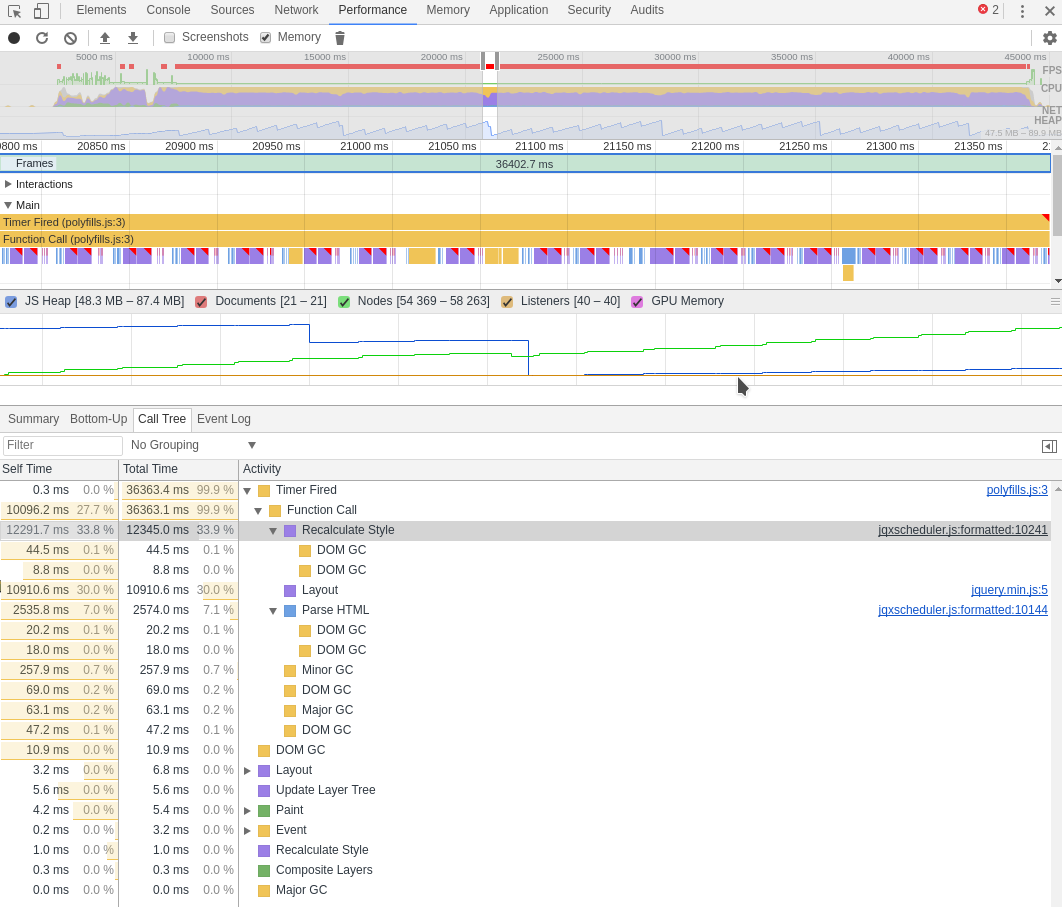The image size is (1062, 907).
Task: Start recording with the record button
Action: [14, 38]
